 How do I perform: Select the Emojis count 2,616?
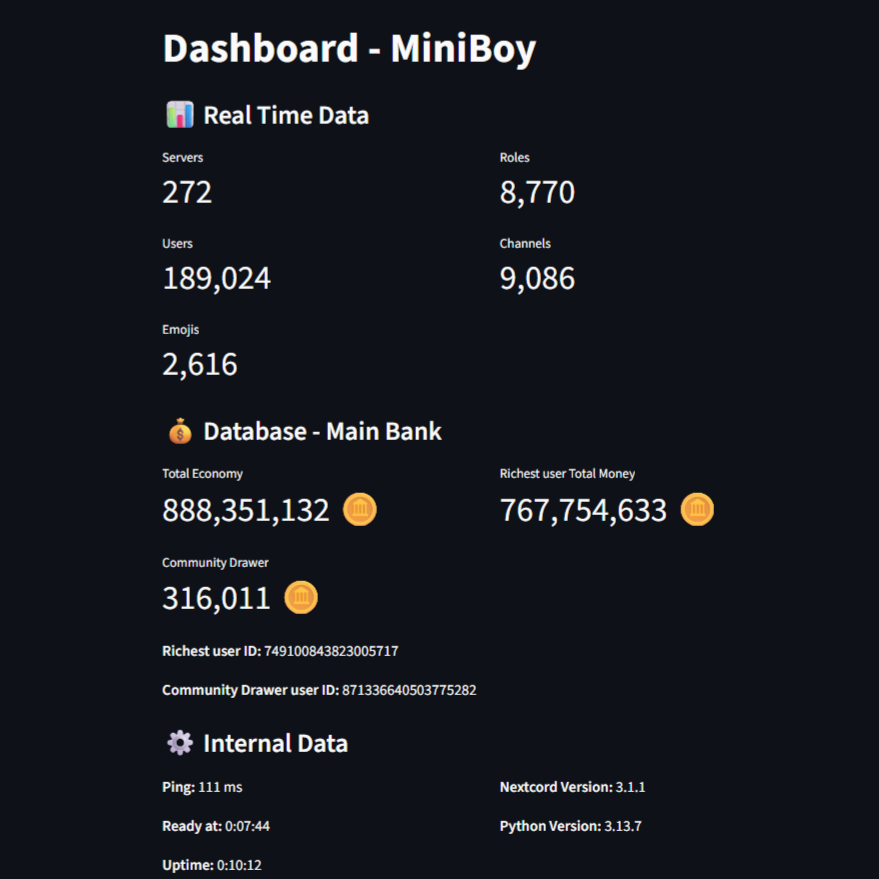[200, 364]
